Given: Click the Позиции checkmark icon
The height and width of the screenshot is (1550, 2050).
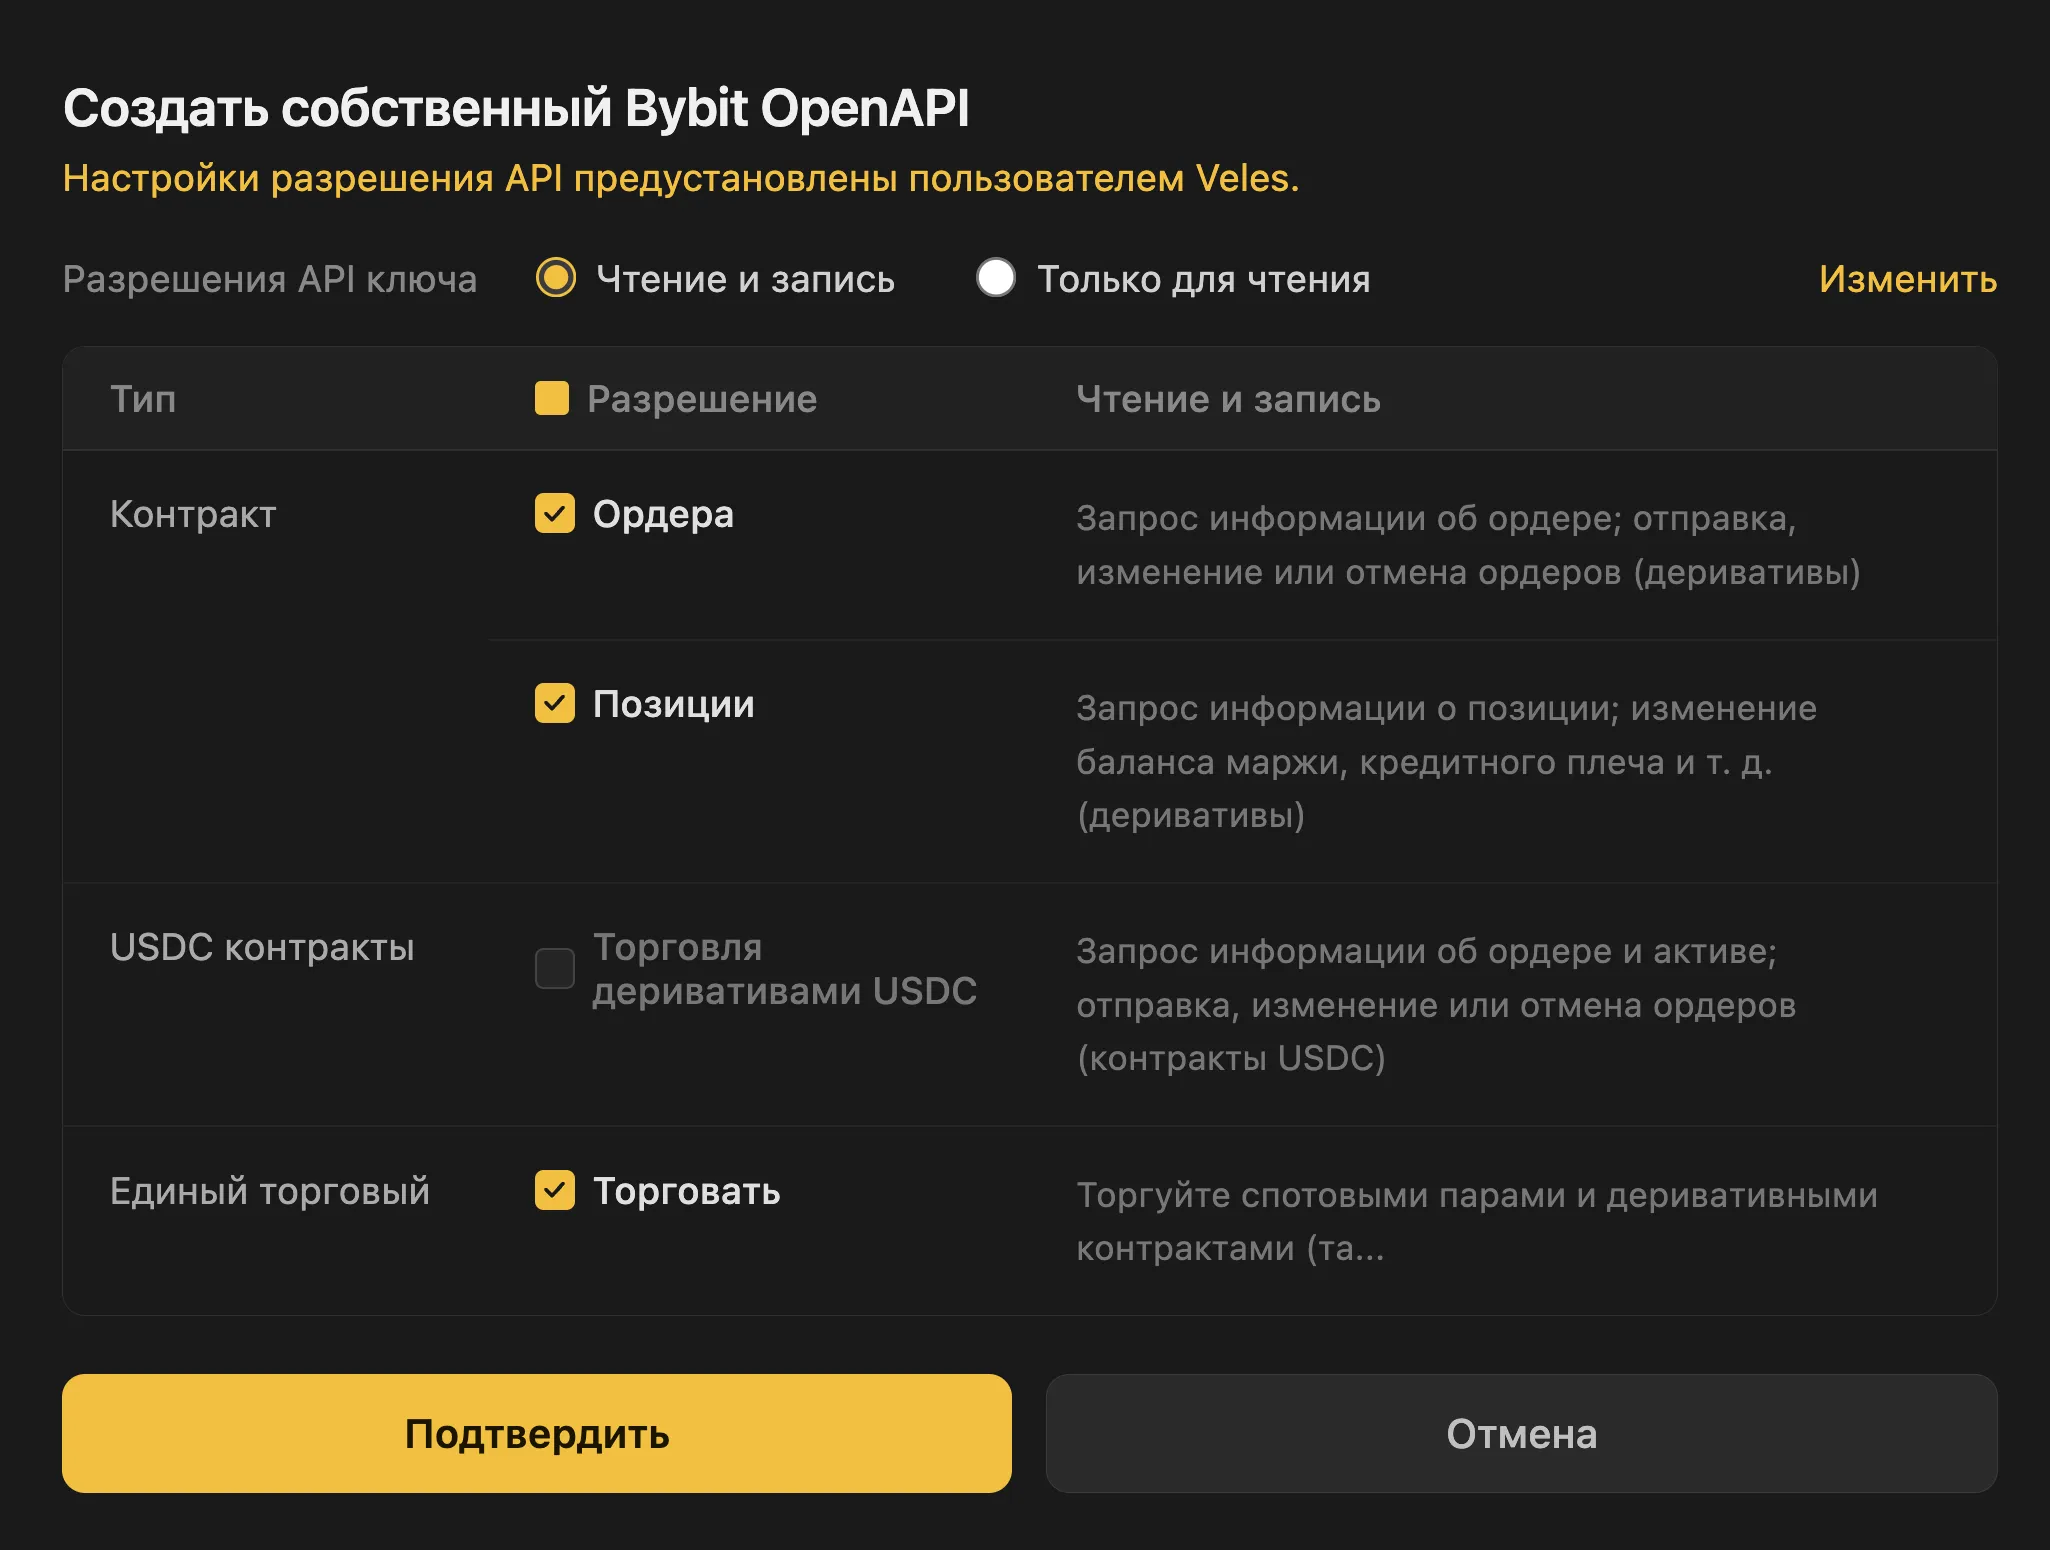Looking at the screenshot, I should (x=553, y=704).
